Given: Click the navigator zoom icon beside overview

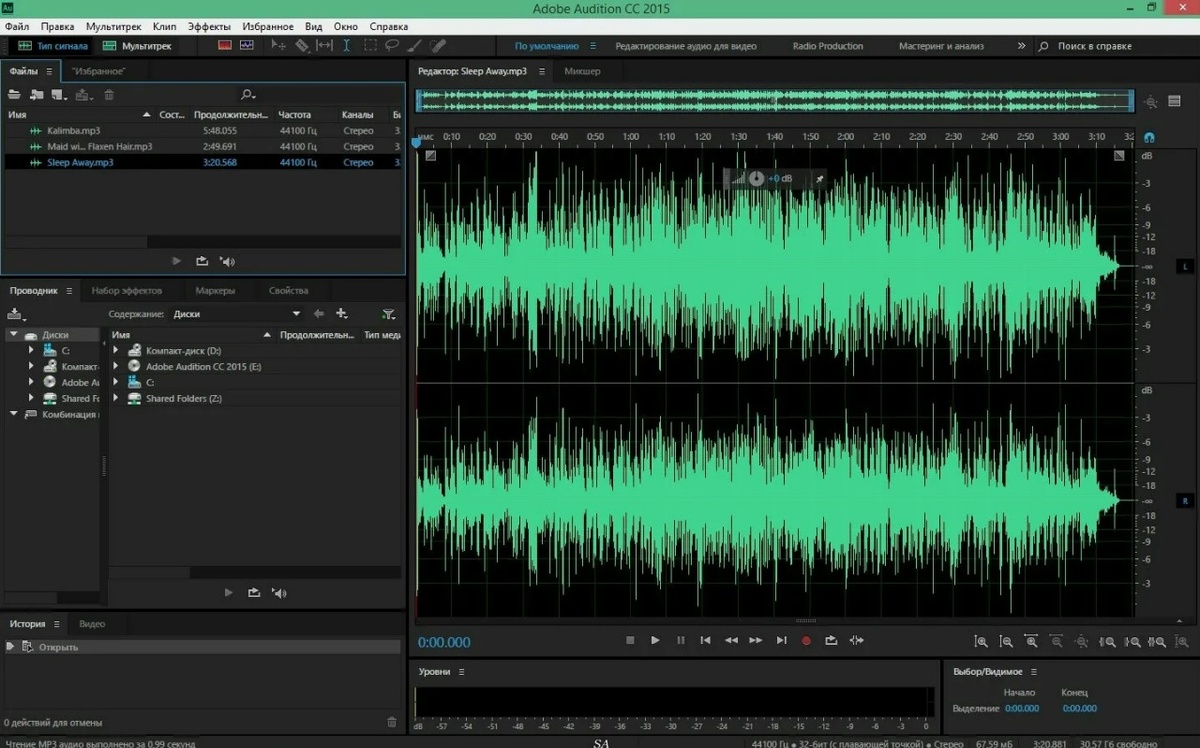Looking at the screenshot, I should point(1150,101).
